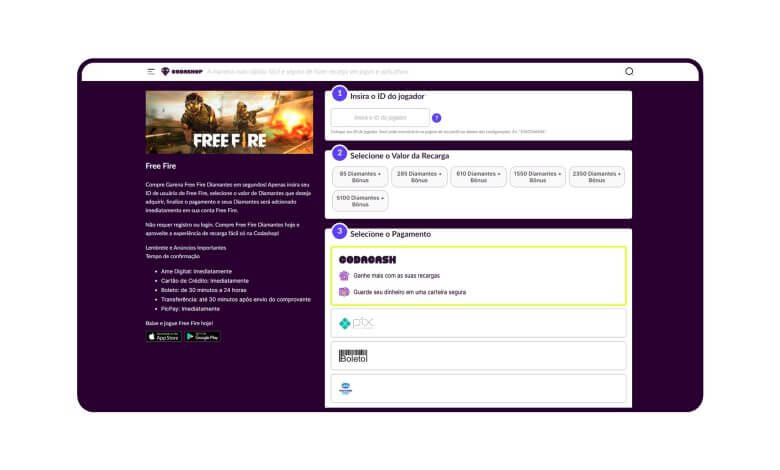The image size is (780, 470).
Task: Click the Free Fire banner image
Action: pos(215,123)
